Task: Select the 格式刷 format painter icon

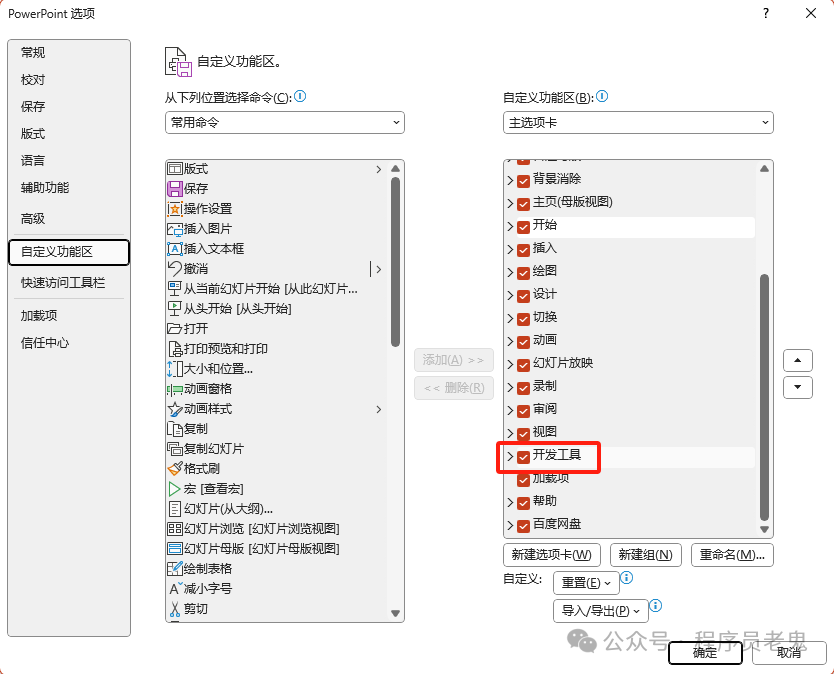Action: [x=175, y=469]
